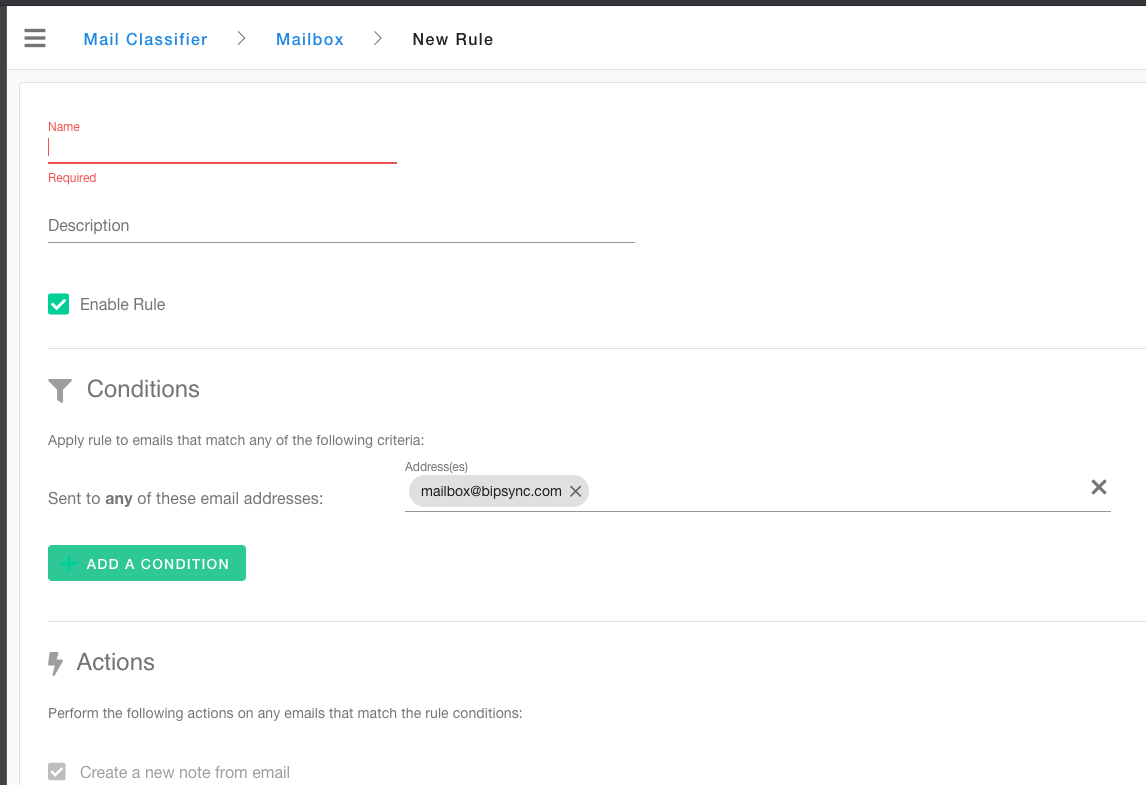Viewport: 1146px width, 785px height.
Task: Click the Actions section heading
Action: click(x=115, y=662)
